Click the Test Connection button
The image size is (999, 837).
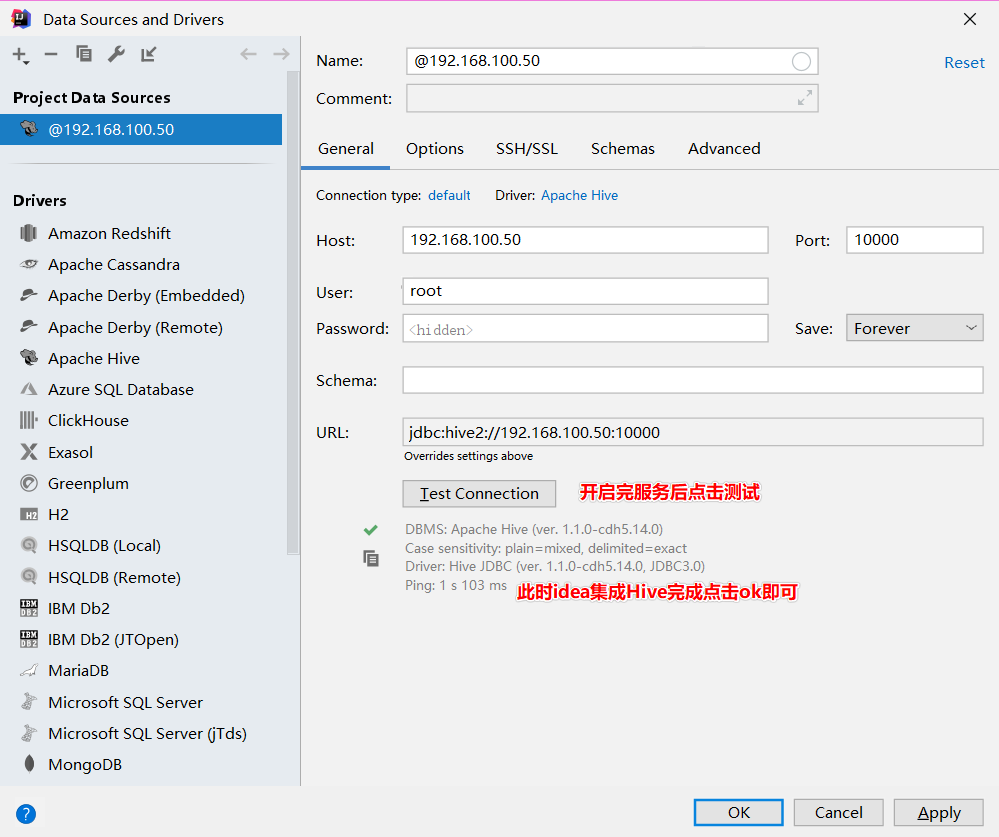(x=478, y=493)
